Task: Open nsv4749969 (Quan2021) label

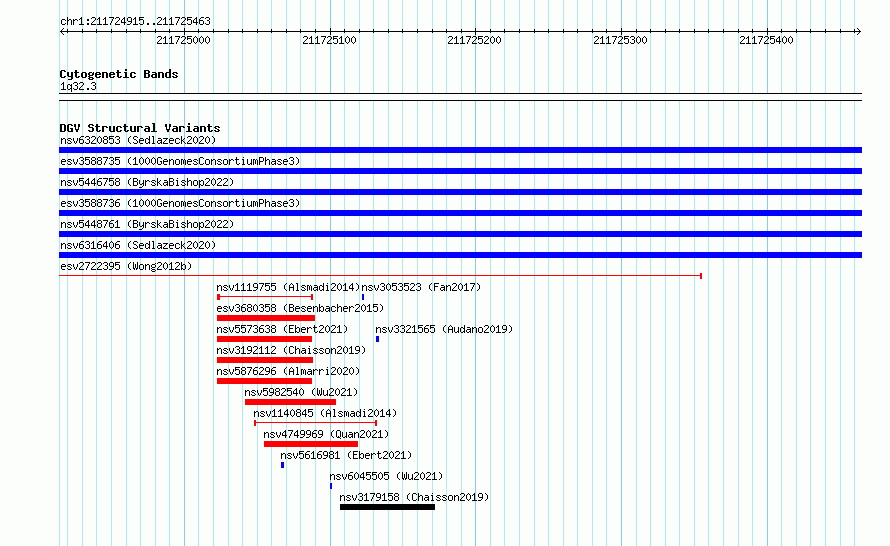Action: (326, 434)
